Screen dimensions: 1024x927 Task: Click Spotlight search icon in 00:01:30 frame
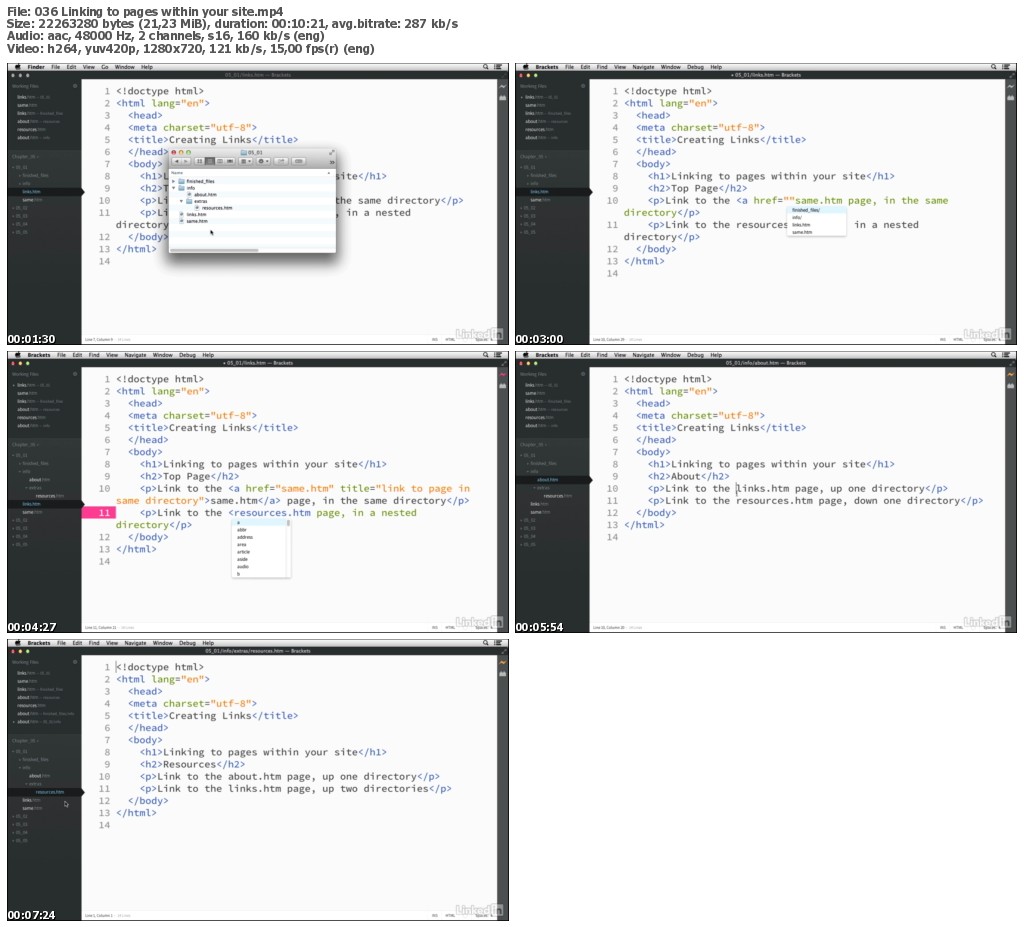485,67
